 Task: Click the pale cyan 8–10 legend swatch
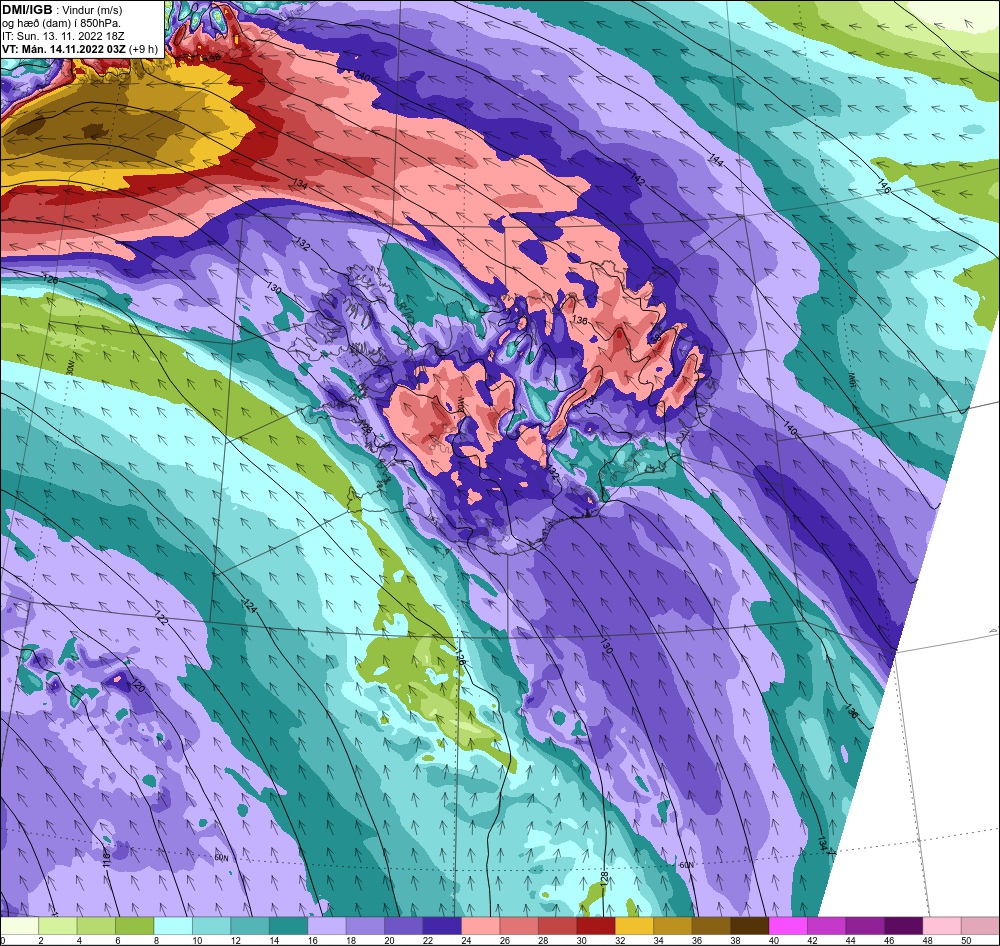coord(173,926)
